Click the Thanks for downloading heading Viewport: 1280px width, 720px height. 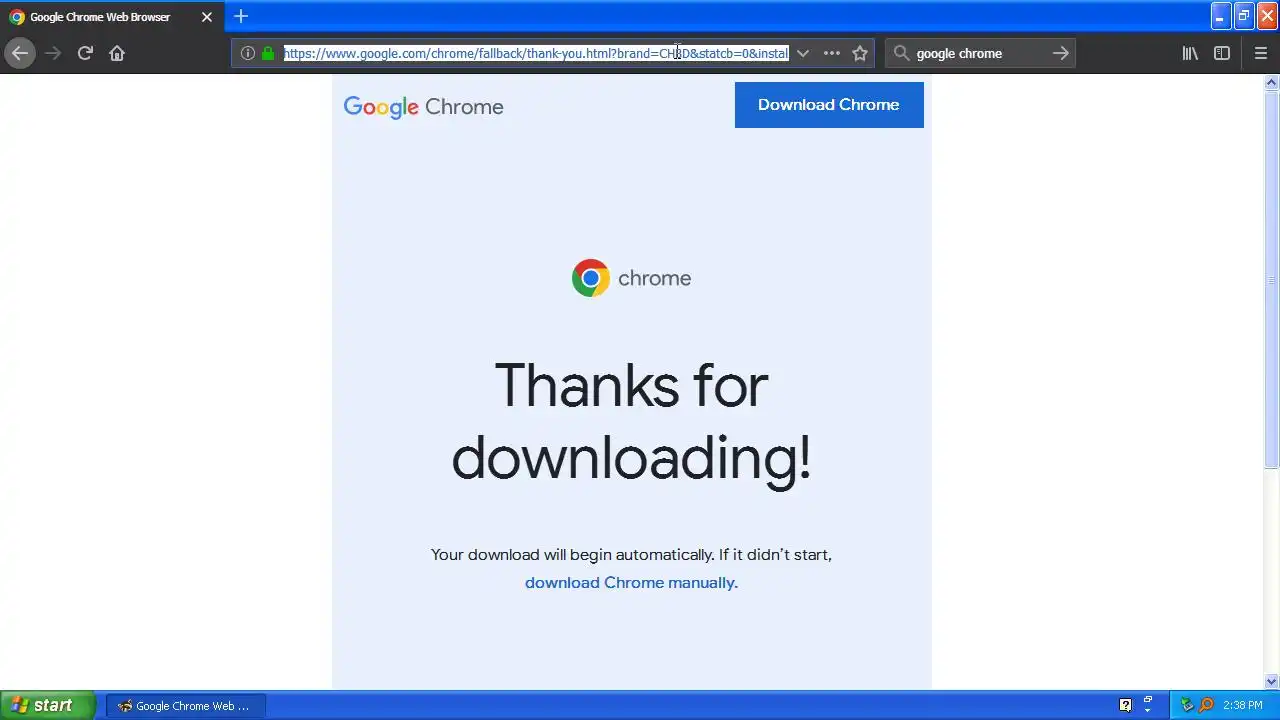tap(631, 421)
